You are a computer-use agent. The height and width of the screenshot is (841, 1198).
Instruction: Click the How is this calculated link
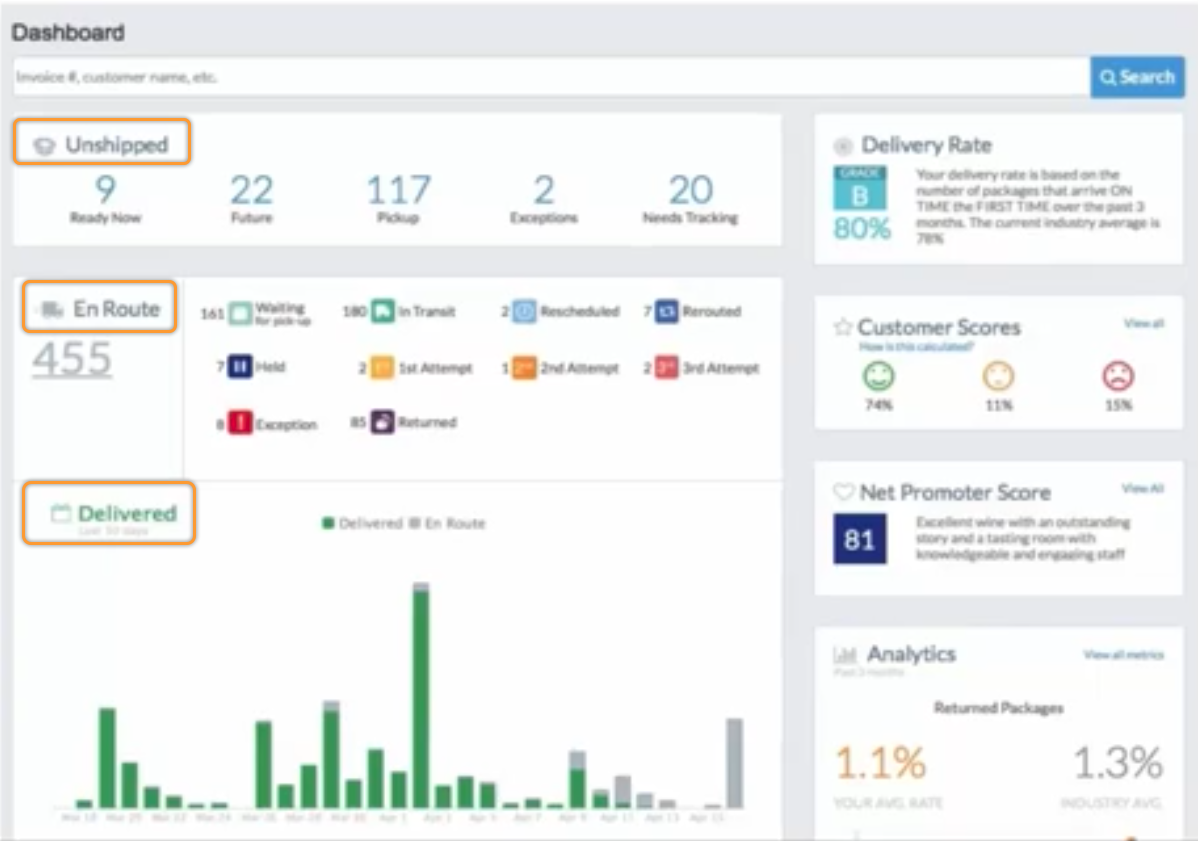click(x=915, y=347)
